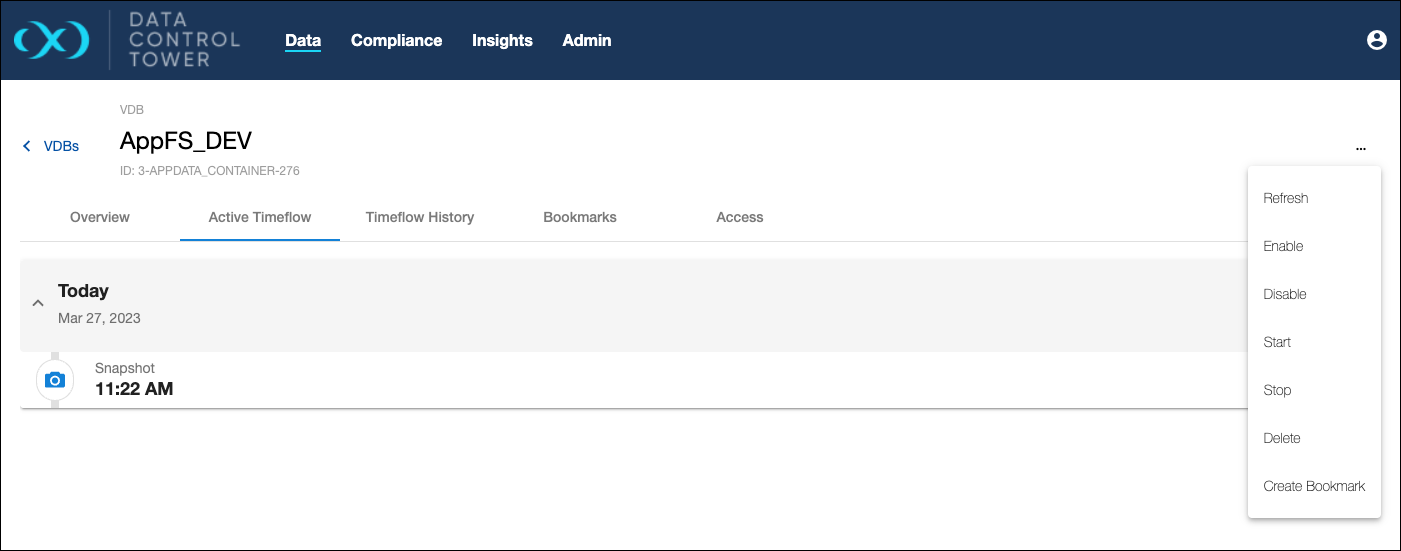
Task: Open the Admin section
Action: [x=586, y=40]
